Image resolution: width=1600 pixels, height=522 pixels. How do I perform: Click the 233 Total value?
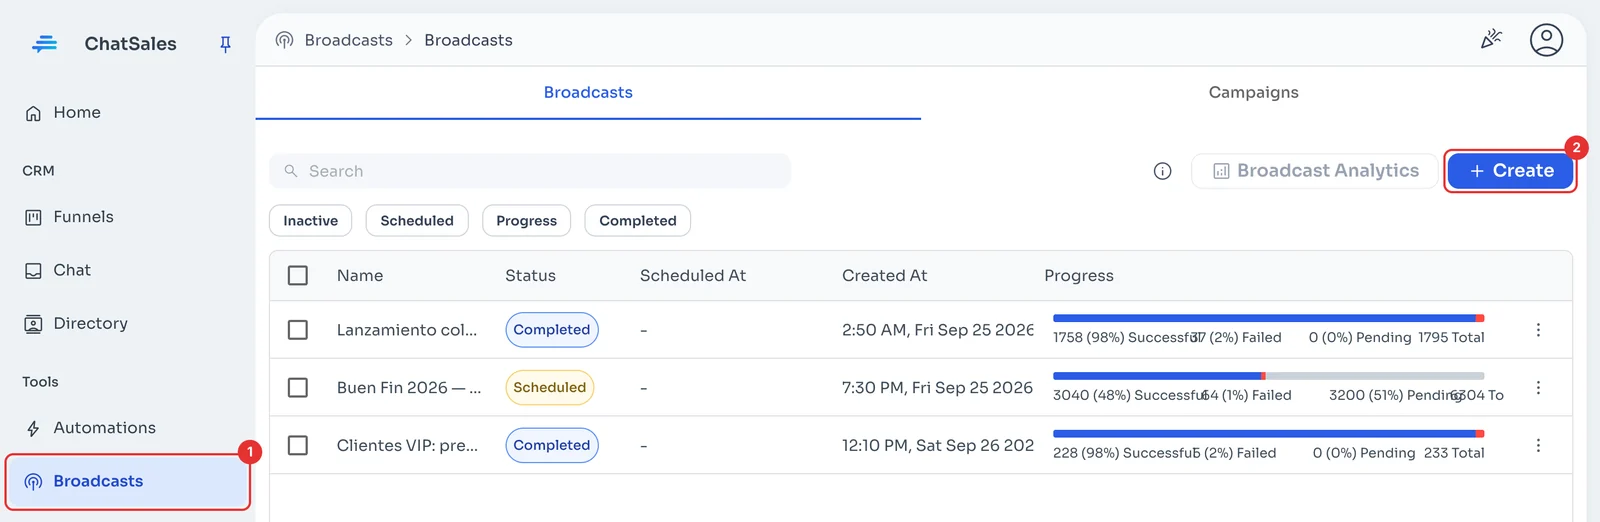(1454, 454)
